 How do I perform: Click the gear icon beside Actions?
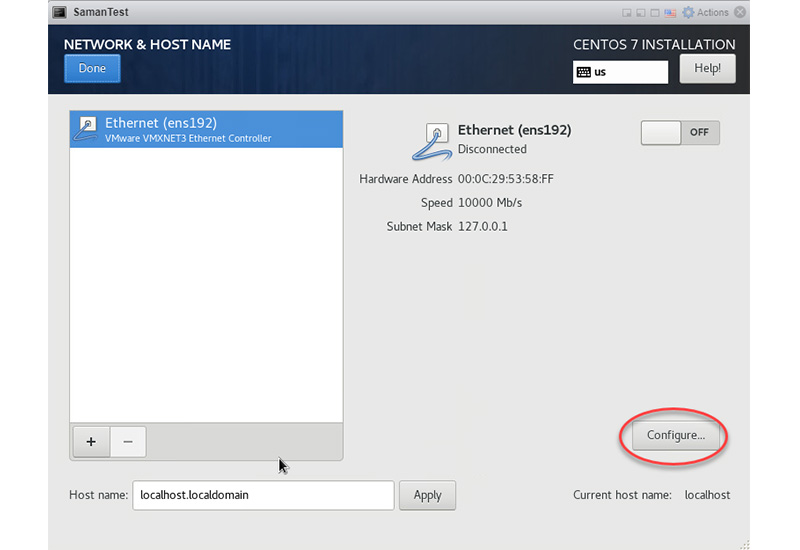pyautogui.click(x=687, y=12)
